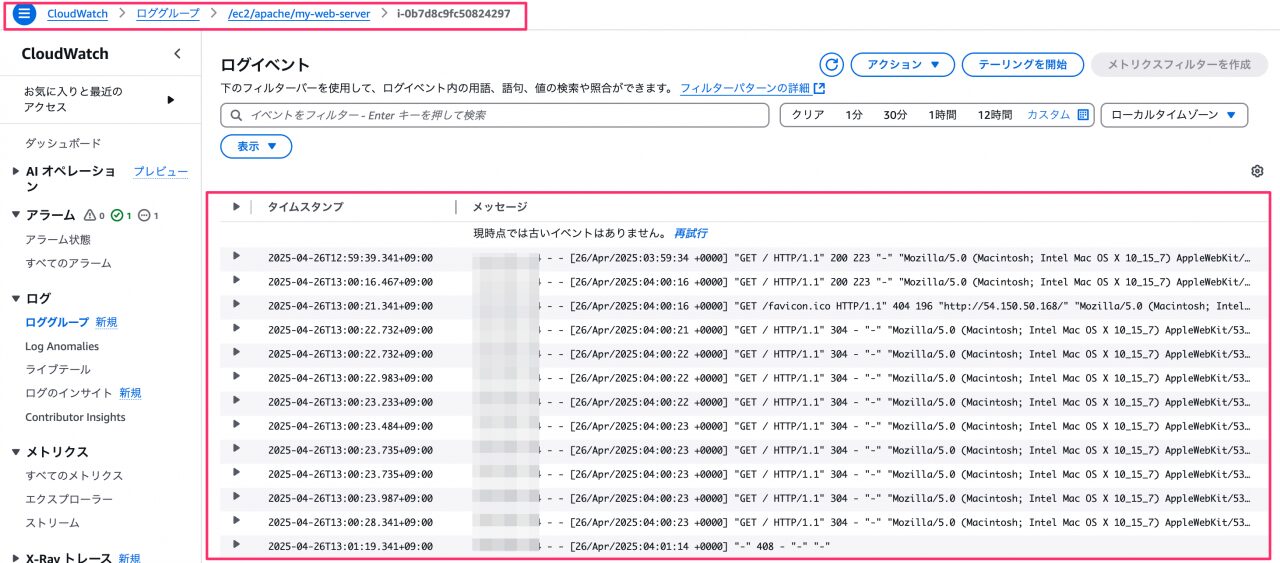1280x563 pixels.
Task: Click メトリクスフィルターを作成 button
Action: pyautogui.click(x=1180, y=64)
